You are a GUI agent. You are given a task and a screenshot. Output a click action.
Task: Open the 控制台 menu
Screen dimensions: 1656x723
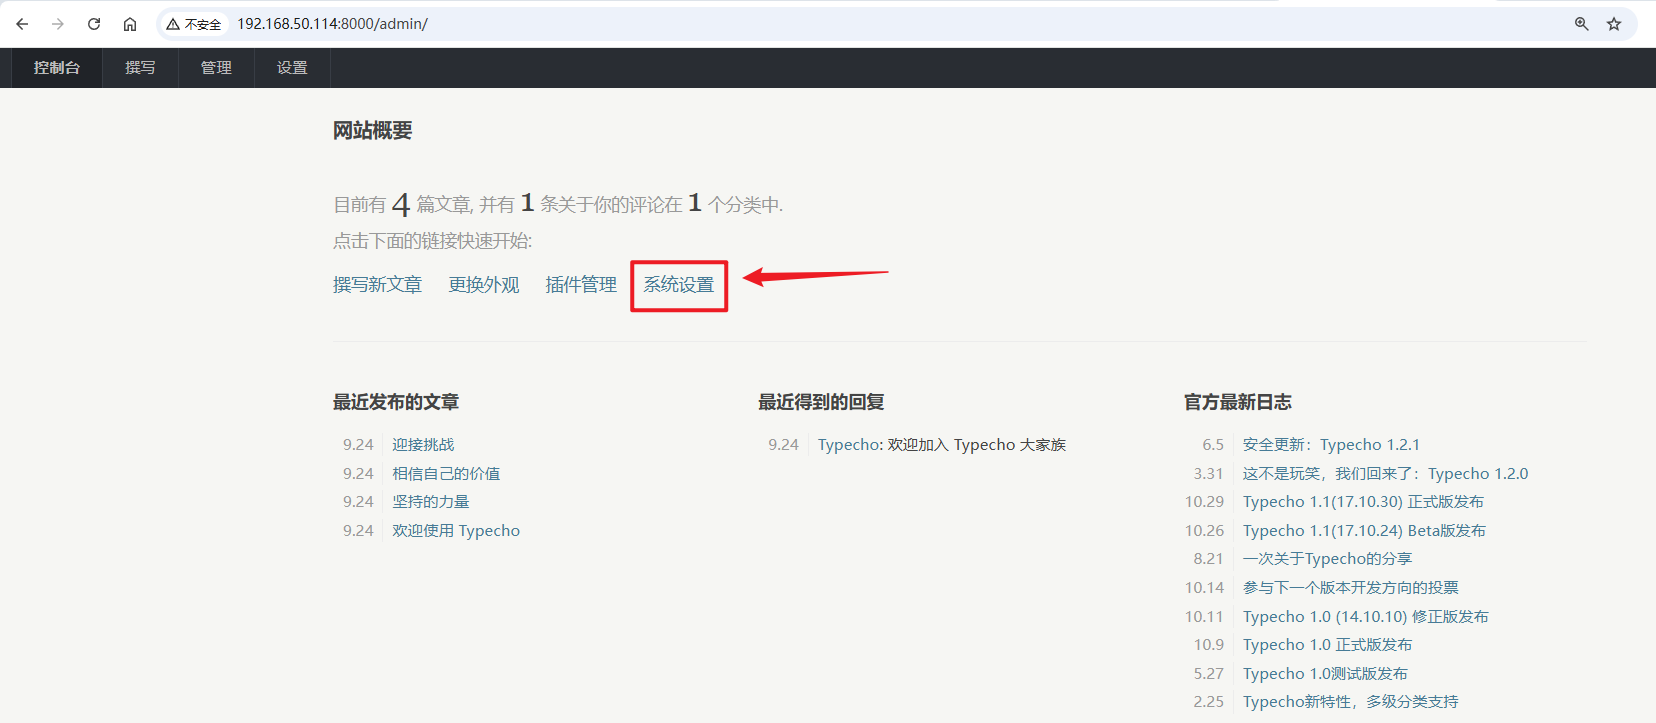click(57, 68)
